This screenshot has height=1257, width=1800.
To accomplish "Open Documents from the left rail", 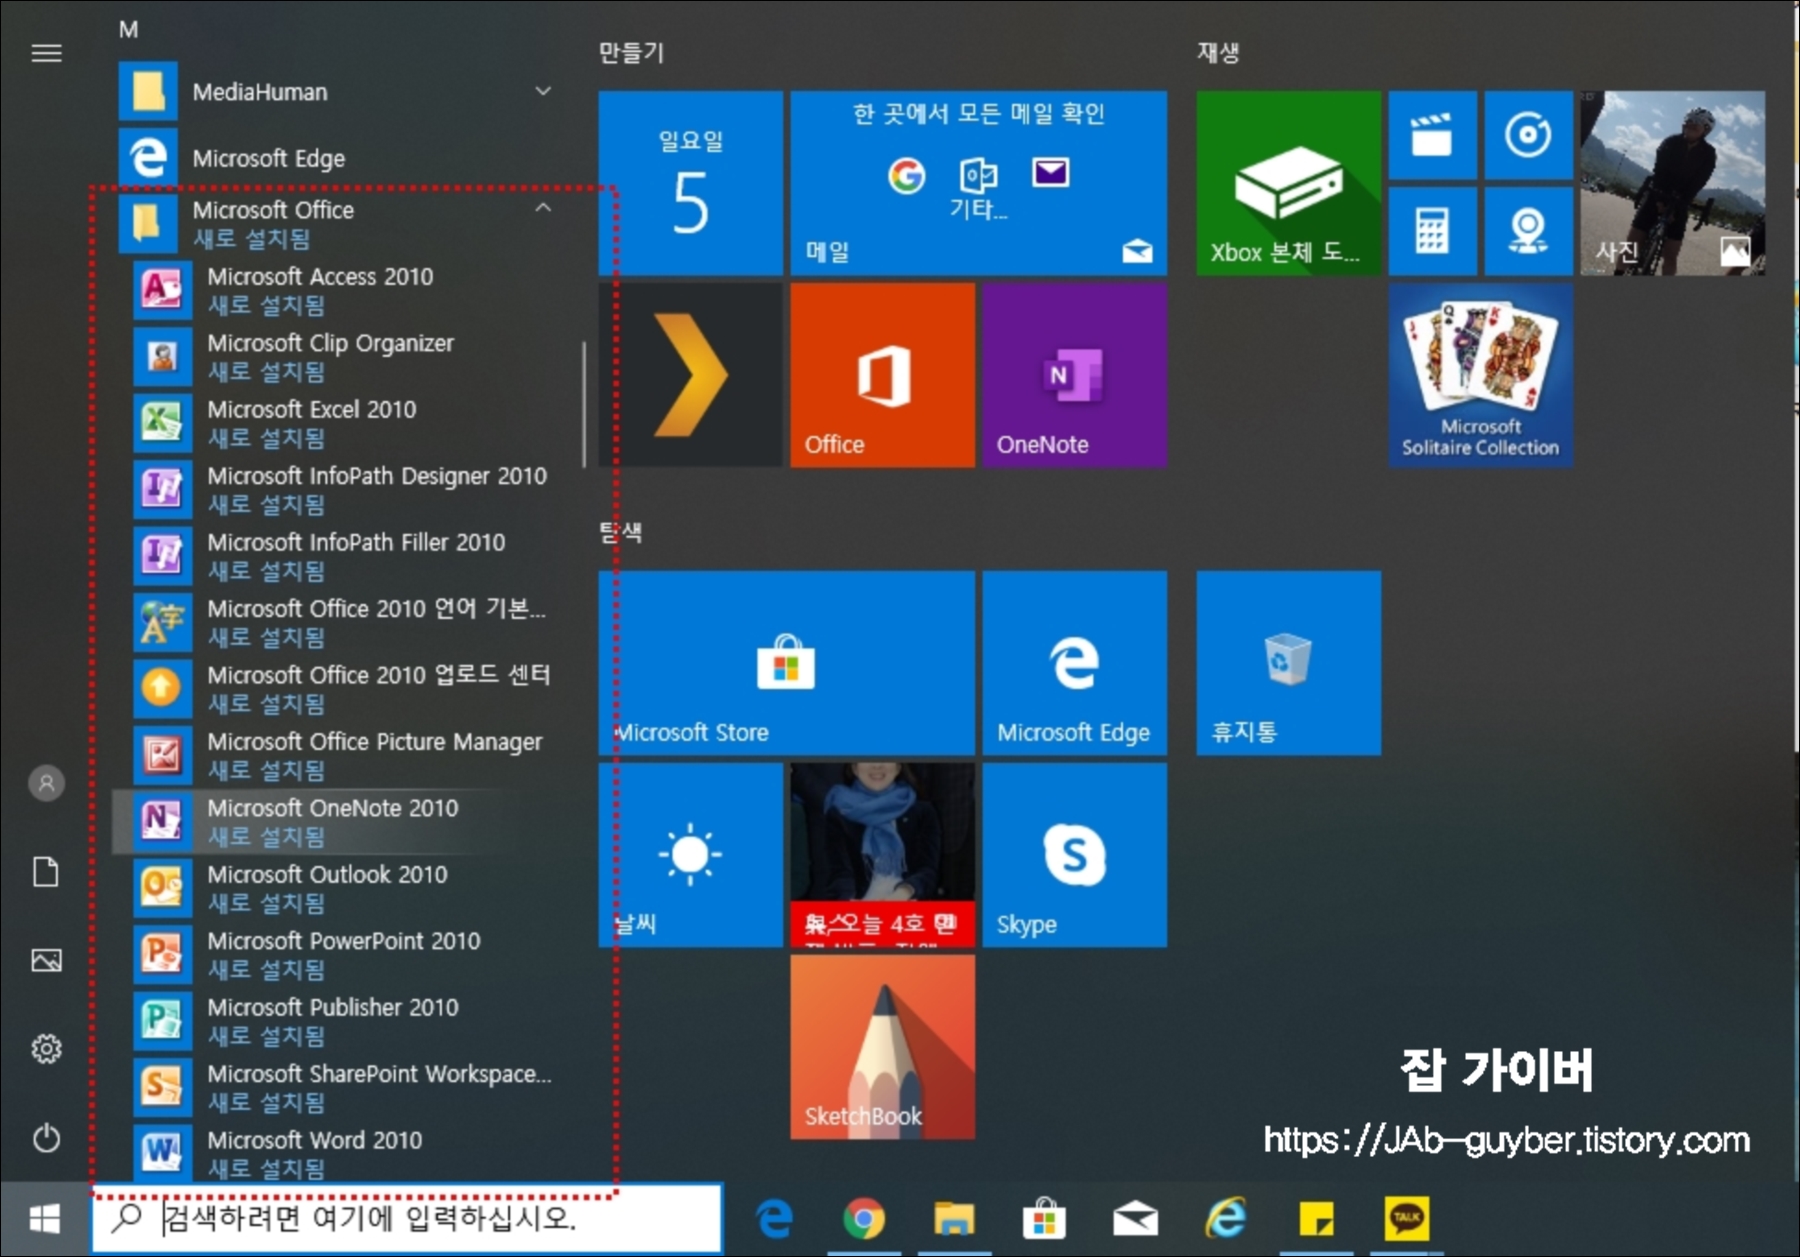I will 46,872.
